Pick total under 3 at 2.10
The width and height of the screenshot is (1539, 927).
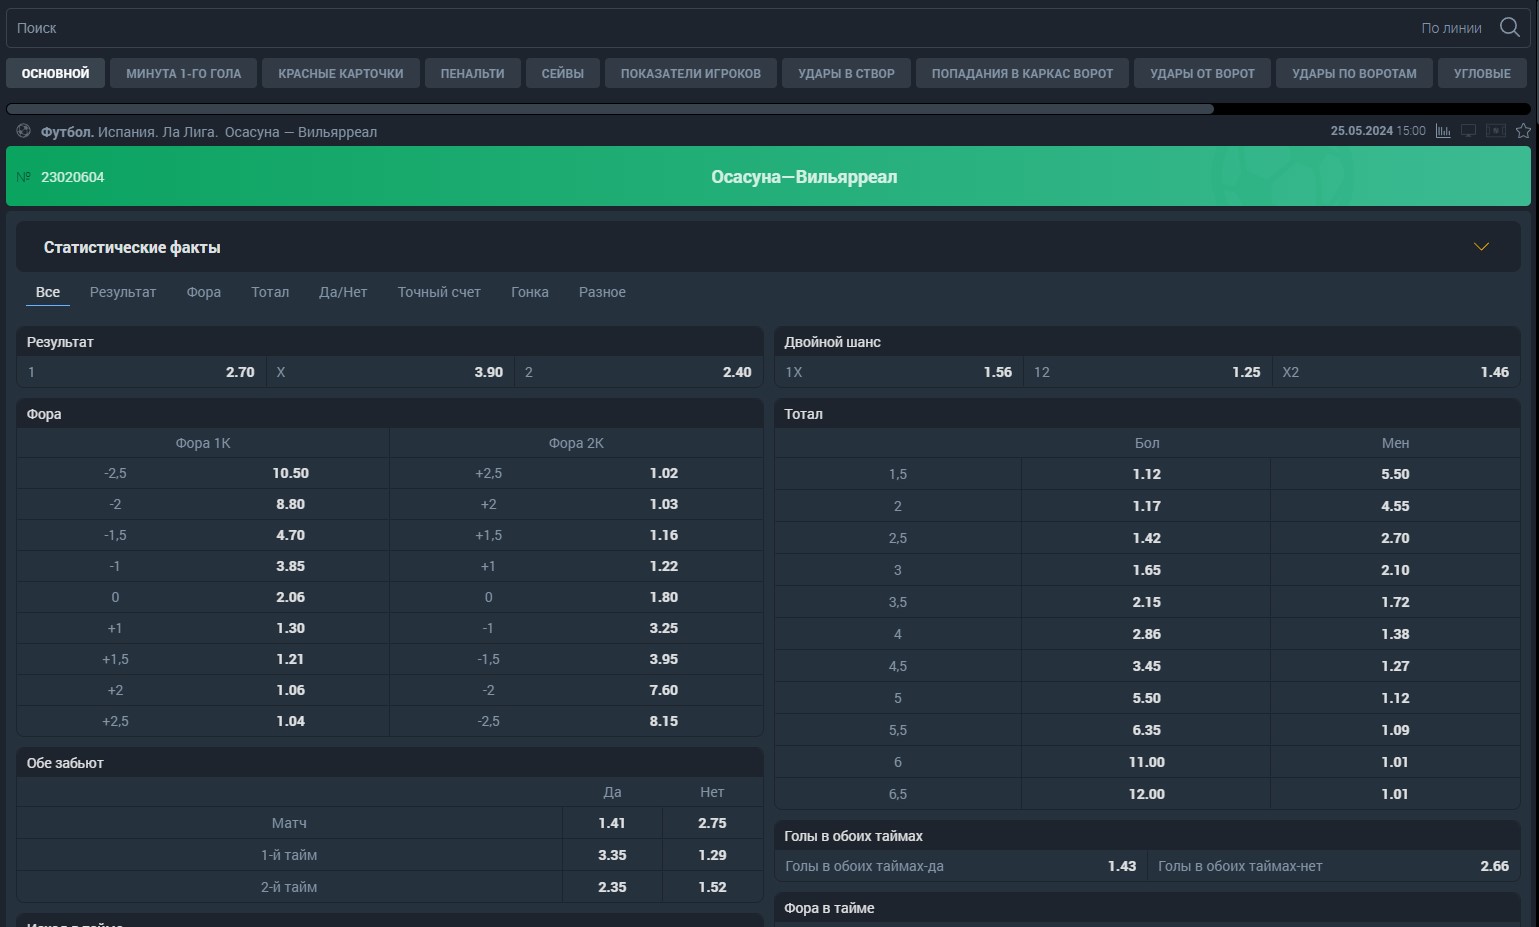pyautogui.click(x=1395, y=570)
